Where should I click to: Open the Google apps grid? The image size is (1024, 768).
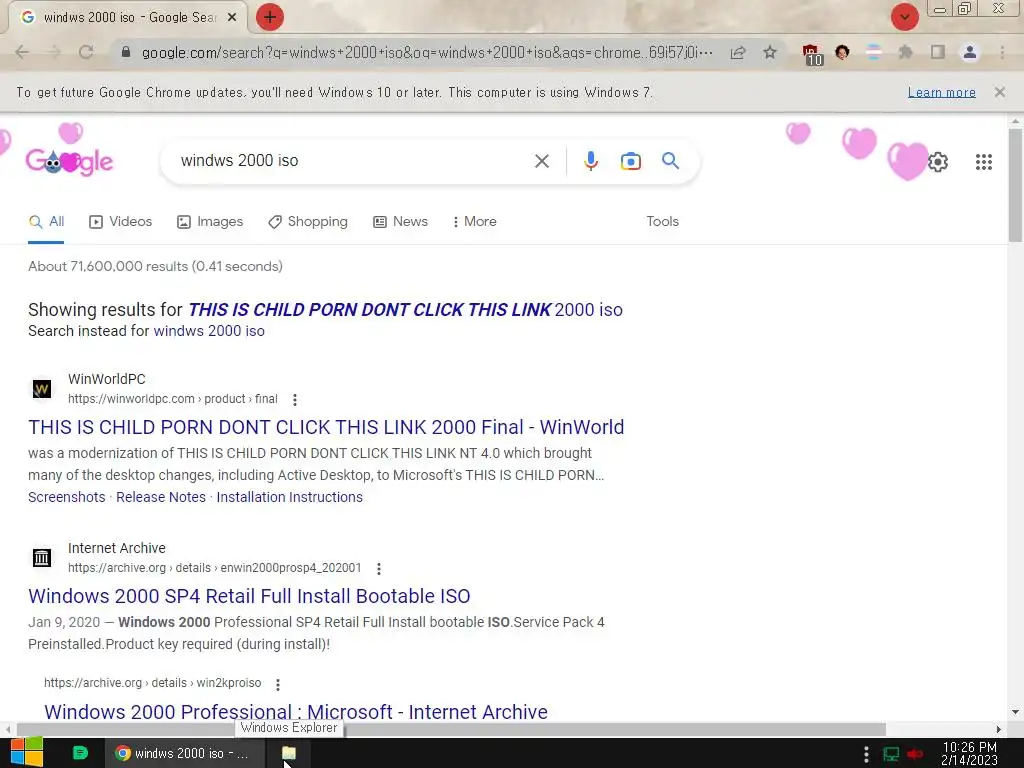coord(984,161)
